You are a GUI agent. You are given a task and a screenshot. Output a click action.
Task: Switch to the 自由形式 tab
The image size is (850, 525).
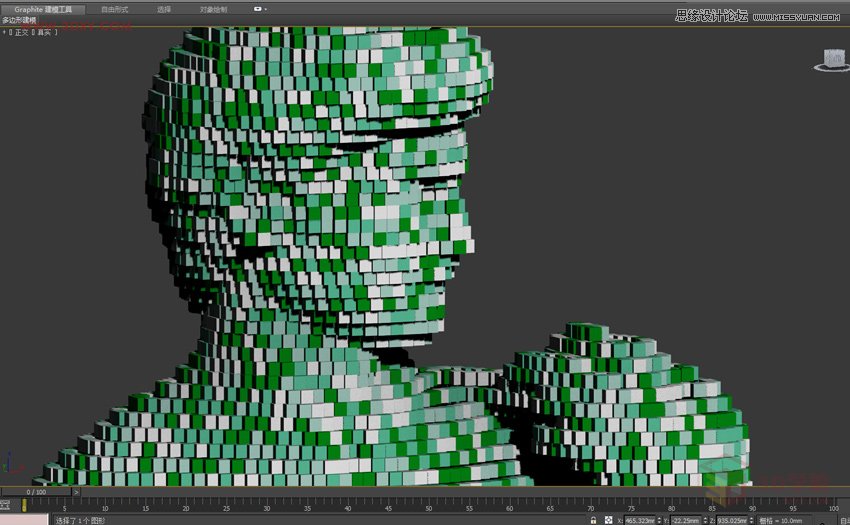click(115, 9)
